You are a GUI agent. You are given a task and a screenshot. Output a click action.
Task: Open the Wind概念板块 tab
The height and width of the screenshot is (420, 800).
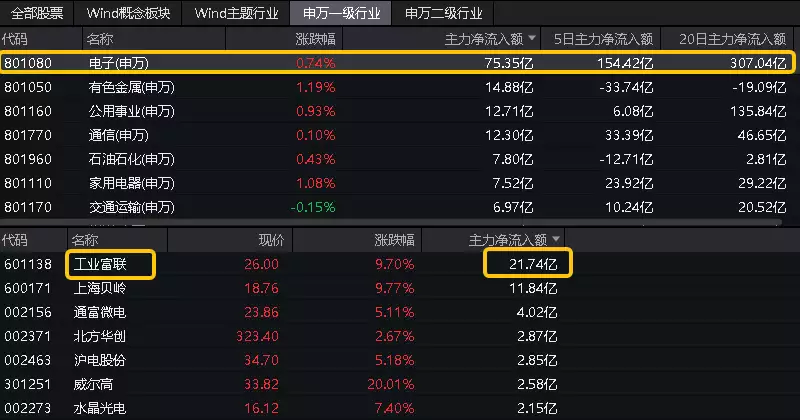click(x=128, y=13)
